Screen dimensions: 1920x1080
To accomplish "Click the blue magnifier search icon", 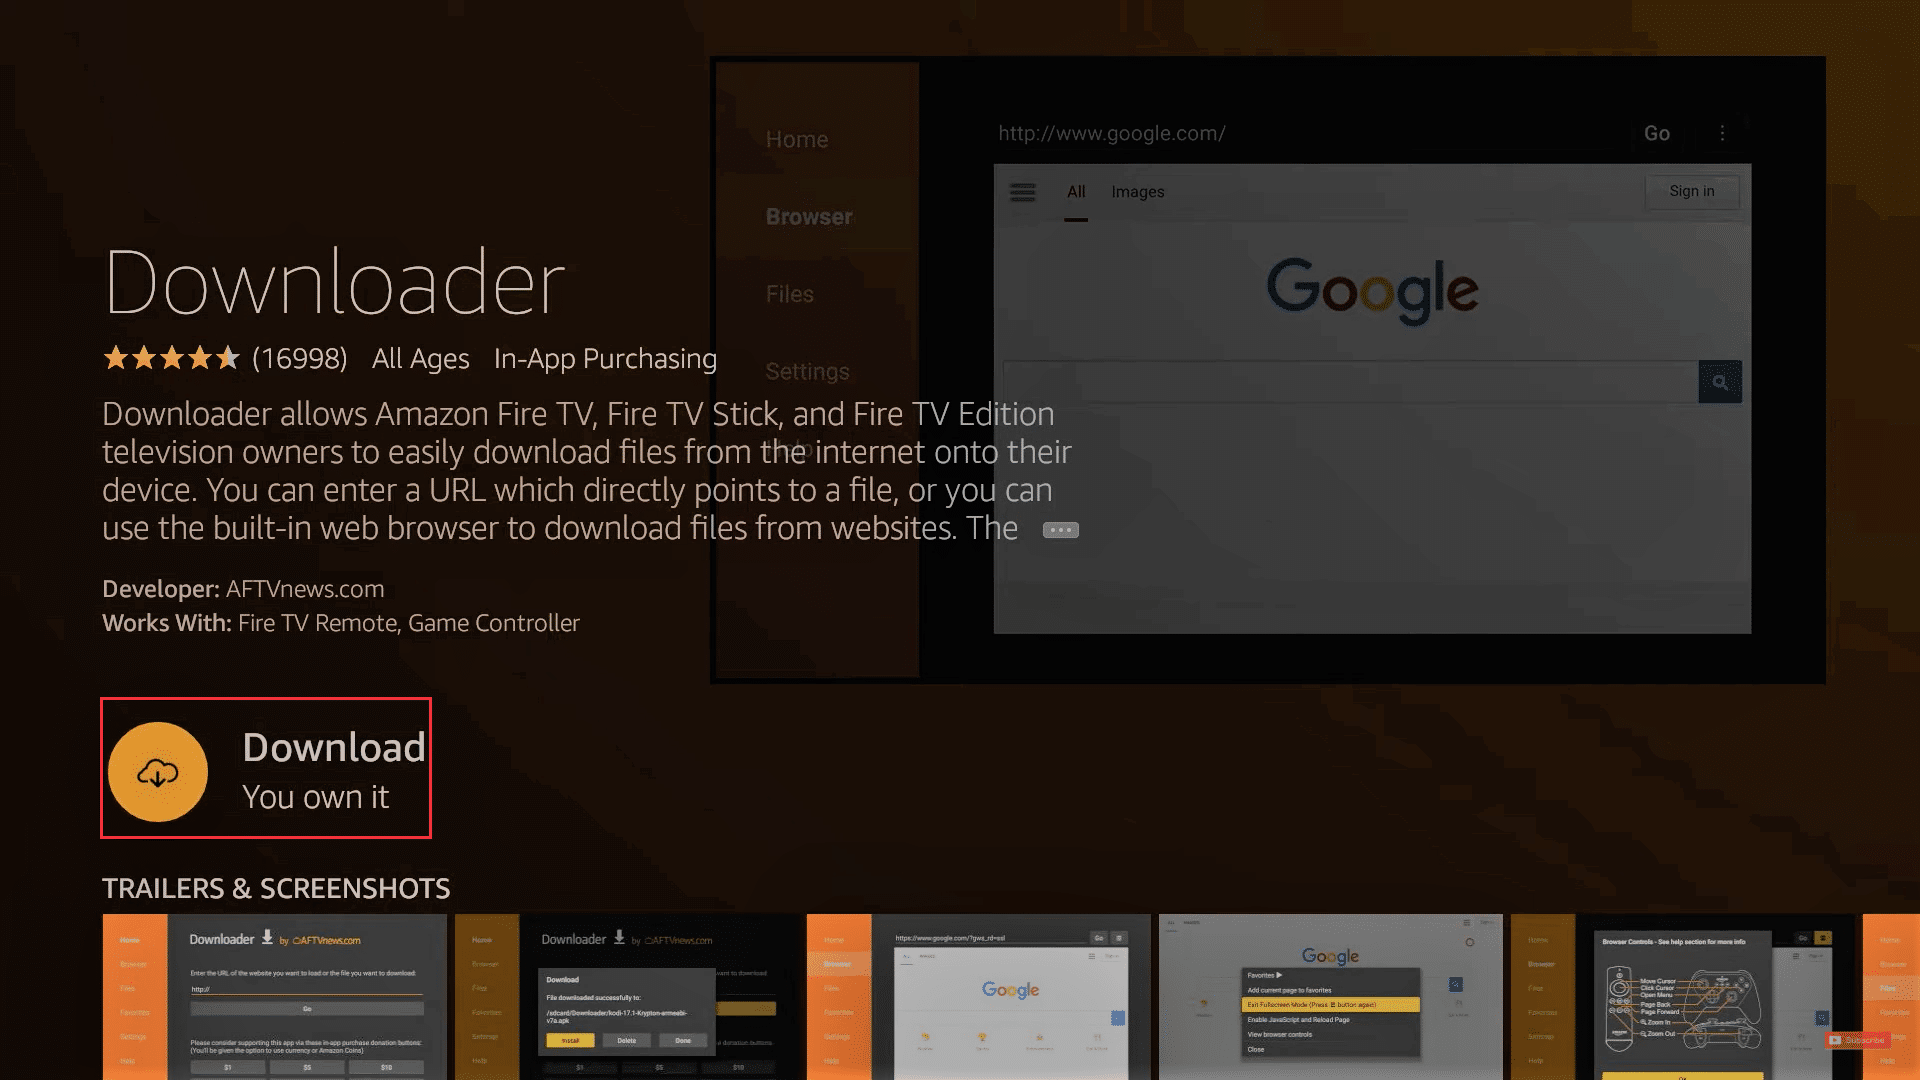I will pyautogui.click(x=1720, y=382).
